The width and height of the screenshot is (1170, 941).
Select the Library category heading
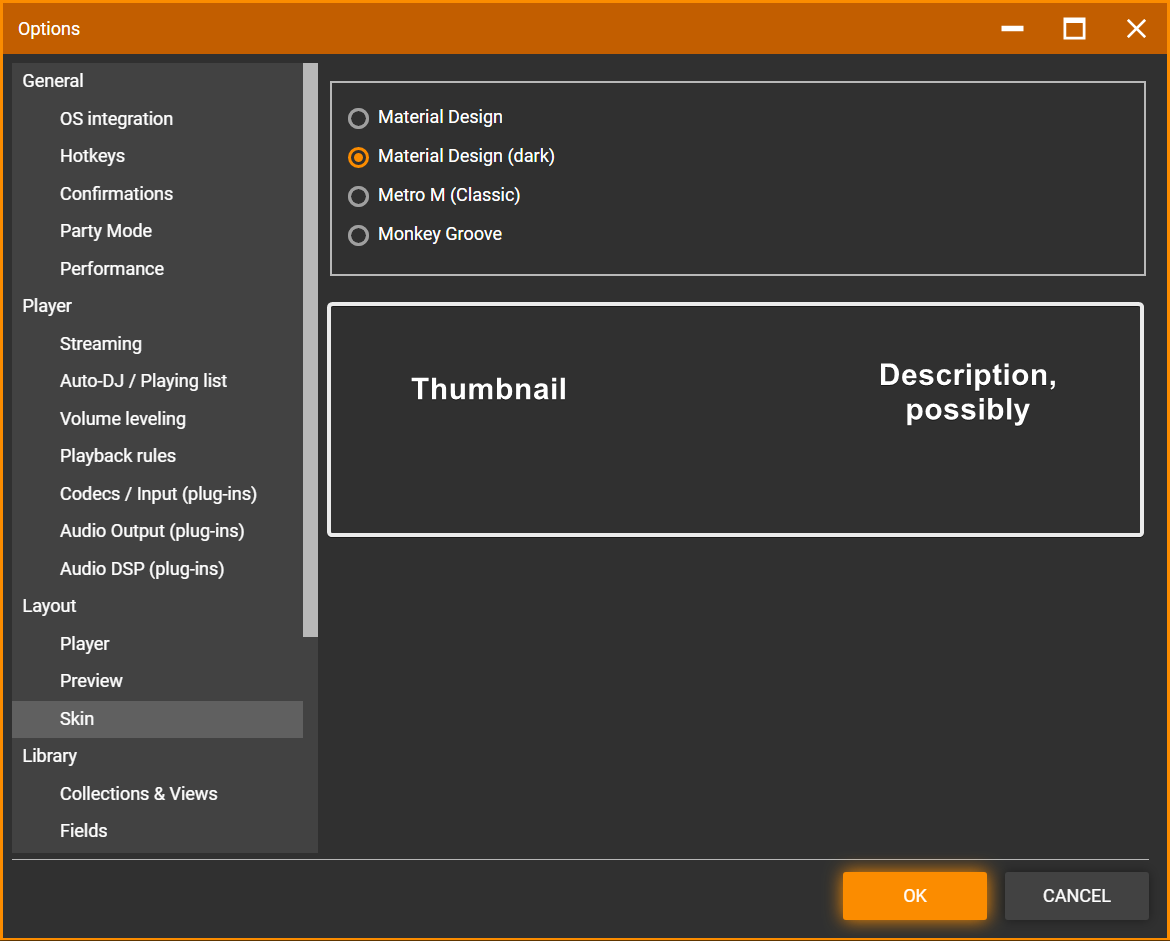[x=50, y=756]
